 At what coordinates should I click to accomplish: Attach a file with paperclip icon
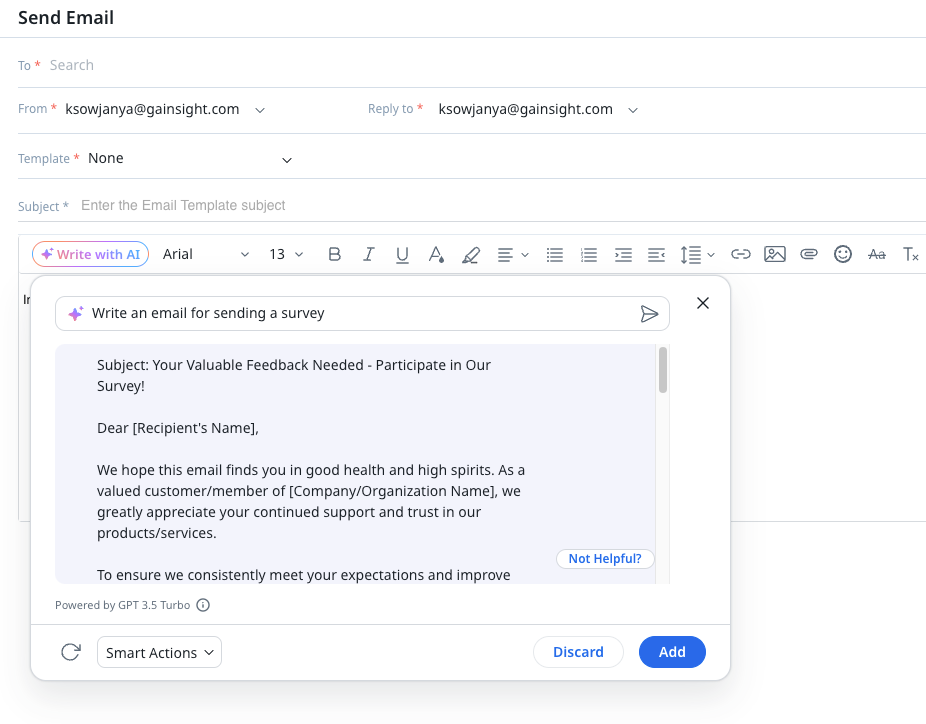coord(808,254)
